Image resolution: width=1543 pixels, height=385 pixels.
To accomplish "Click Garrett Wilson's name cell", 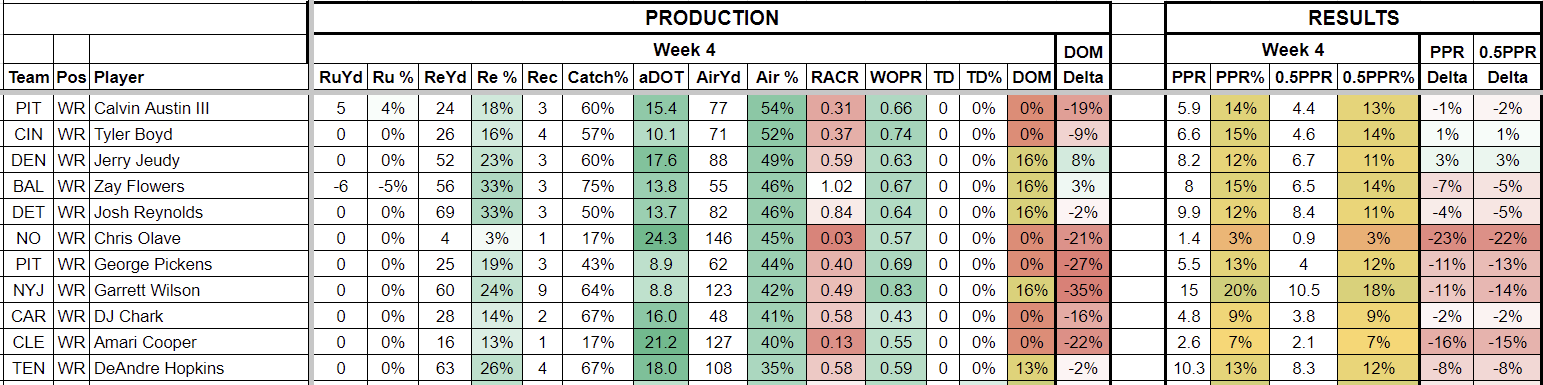I will [197, 290].
